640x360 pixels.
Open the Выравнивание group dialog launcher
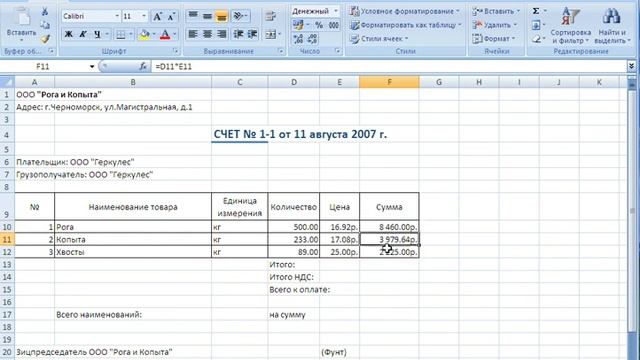pos(281,51)
